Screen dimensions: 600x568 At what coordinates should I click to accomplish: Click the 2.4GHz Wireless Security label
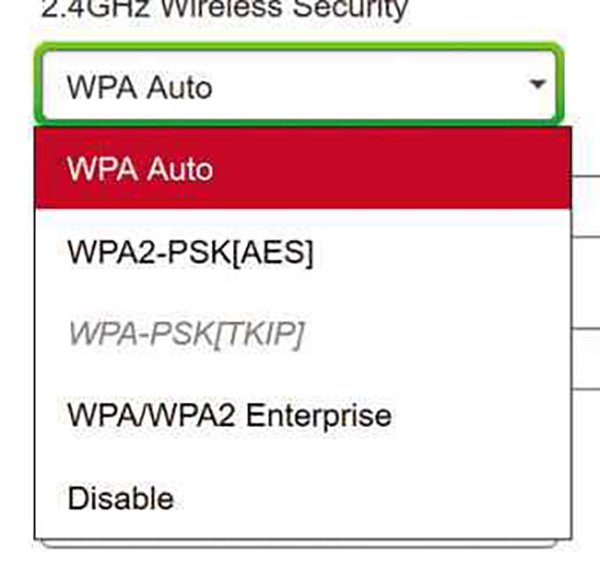pos(225,8)
